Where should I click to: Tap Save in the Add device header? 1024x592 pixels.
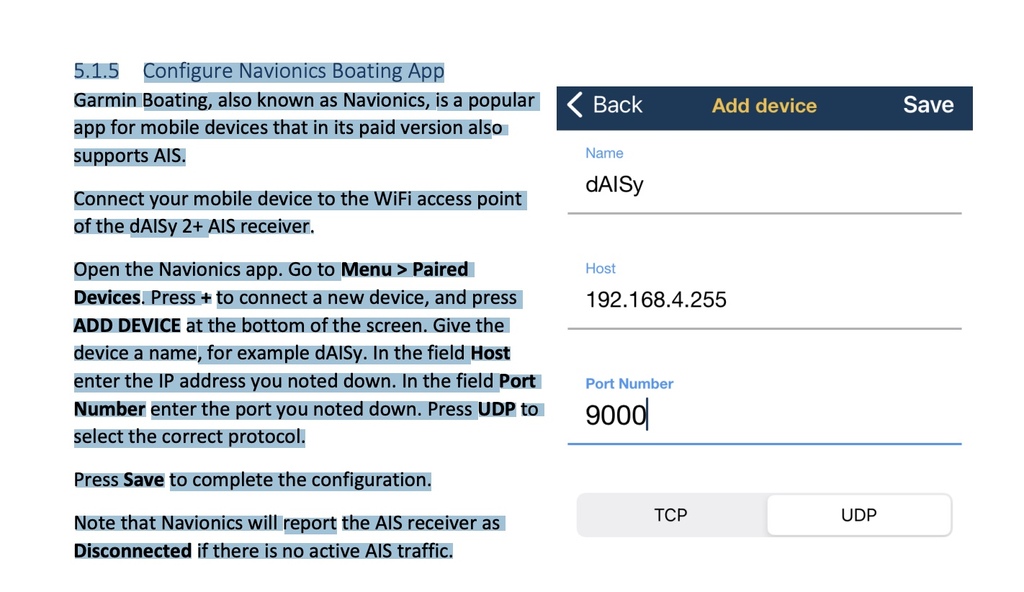928,105
